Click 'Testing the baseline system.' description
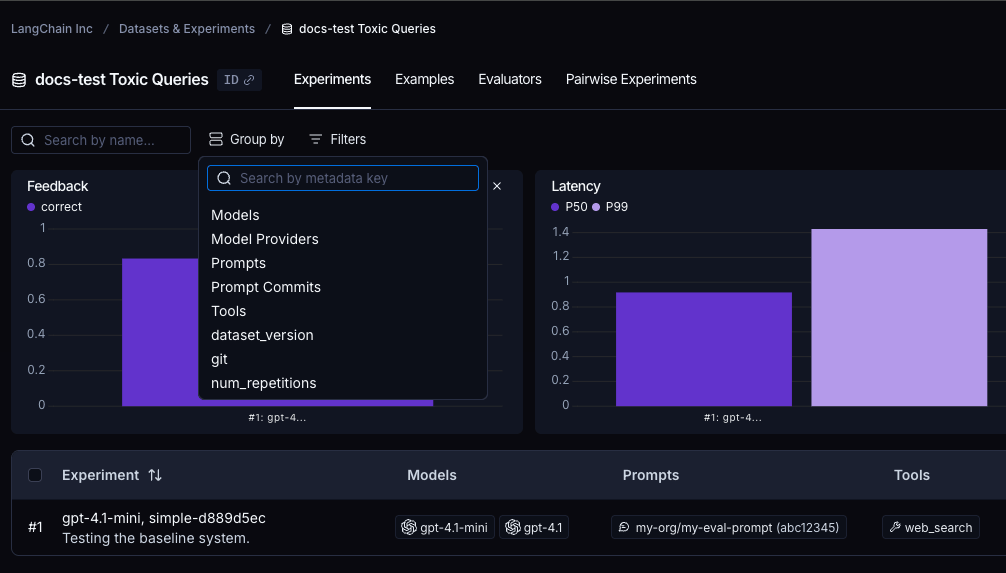The width and height of the screenshot is (1006, 573). [156, 538]
